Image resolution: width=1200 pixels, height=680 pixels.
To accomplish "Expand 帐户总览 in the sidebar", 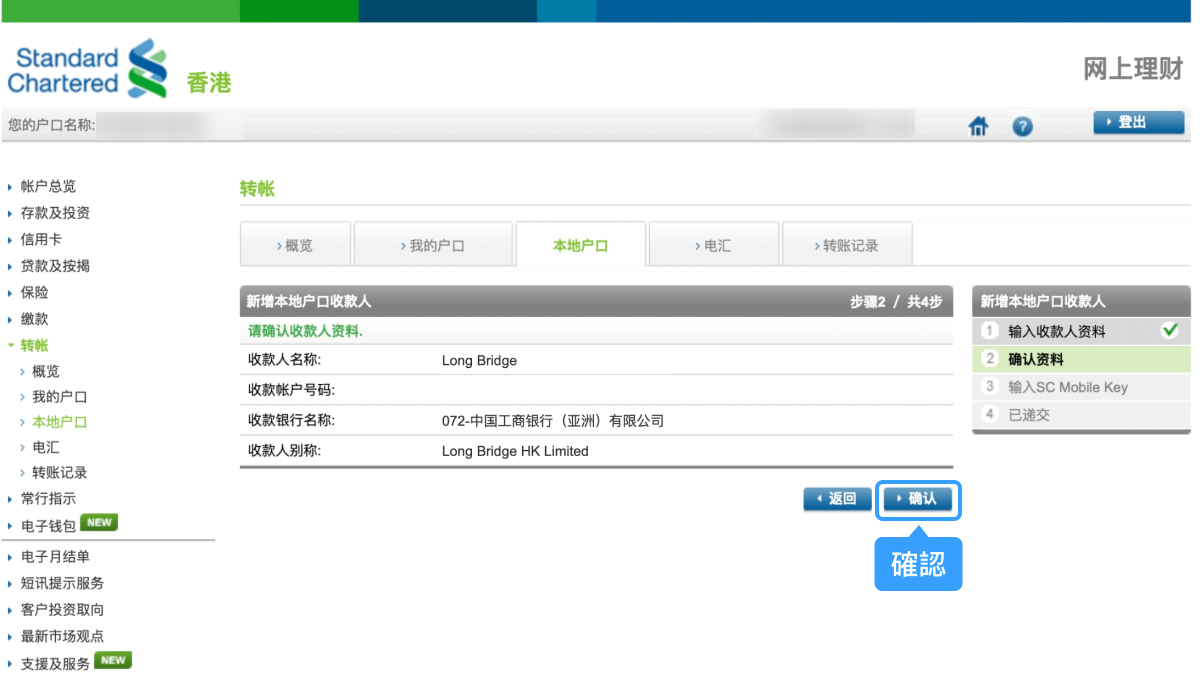I will pyautogui.click(x=48, y=186).
